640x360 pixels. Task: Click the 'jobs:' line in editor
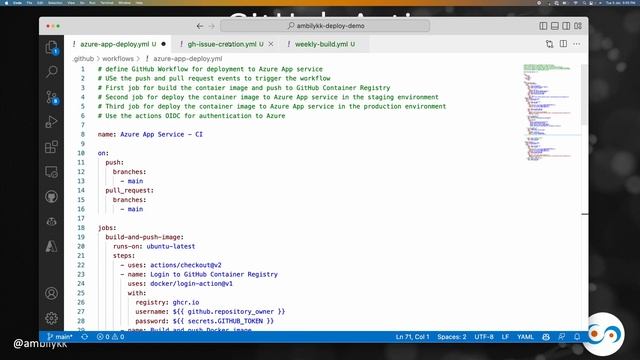[x=107, y=228]
